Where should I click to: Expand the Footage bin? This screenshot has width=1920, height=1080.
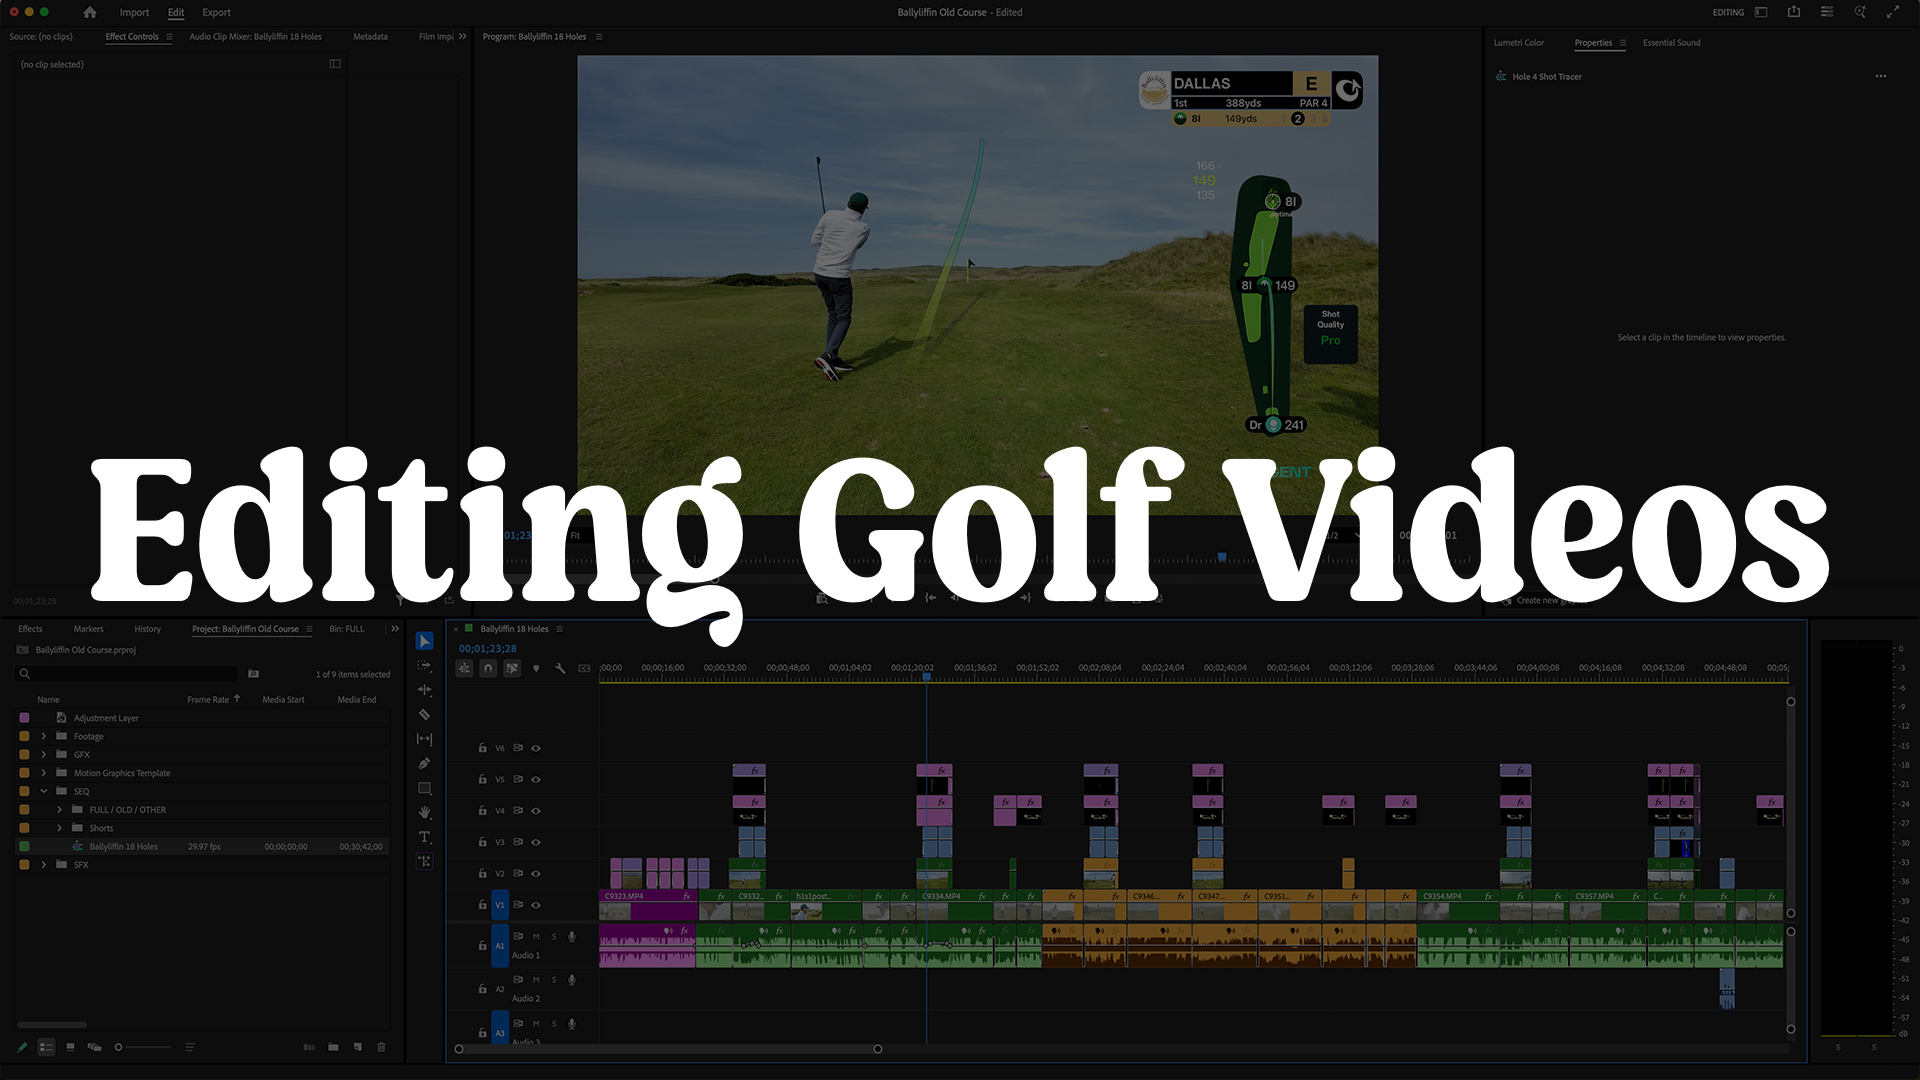[43, 737]
